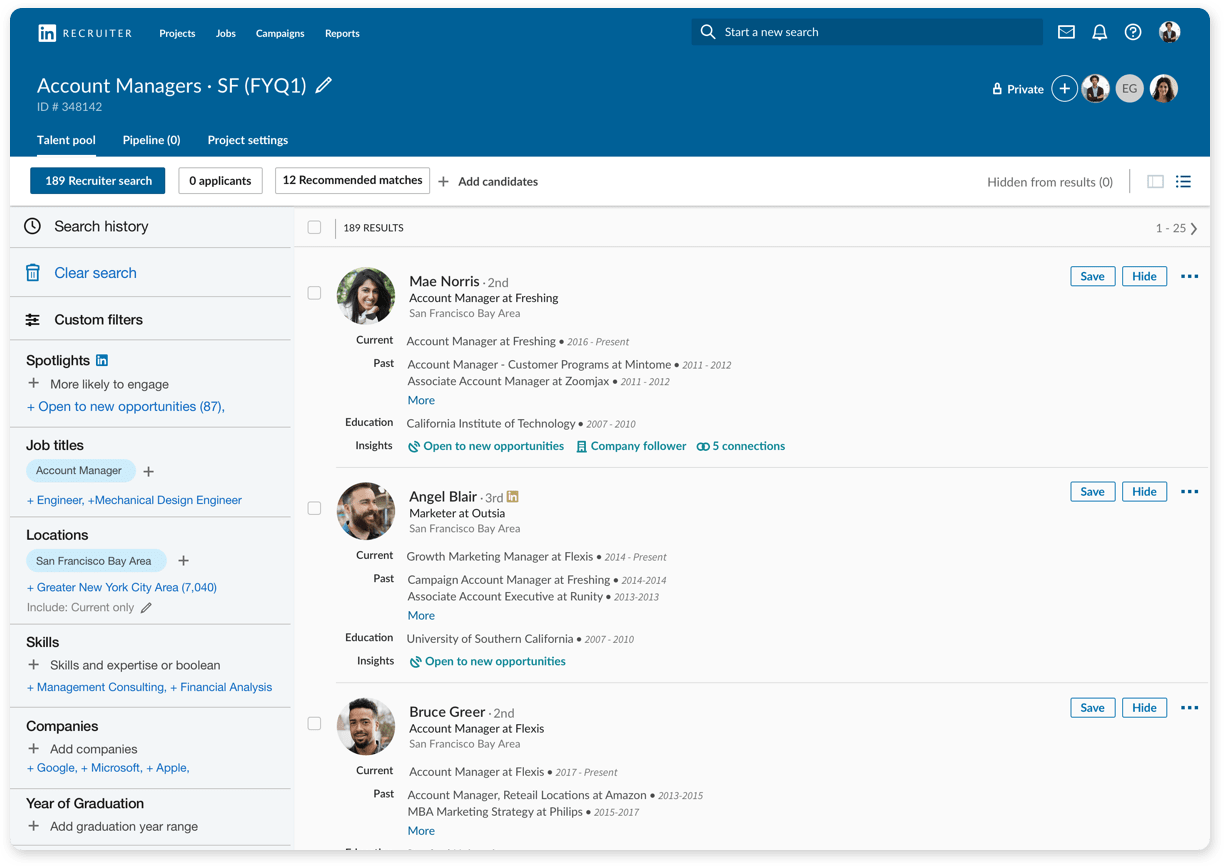Viewport: 1224px width, 866px height.
Task: Switch to list view icon
Action: [1183, 182]
